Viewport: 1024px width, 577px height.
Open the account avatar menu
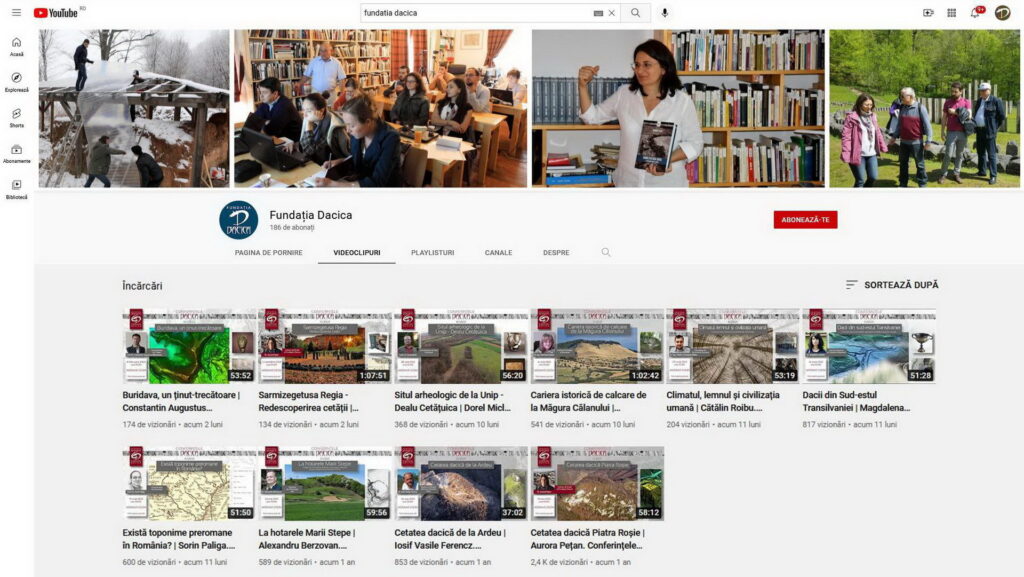(x=1002, y=13)
